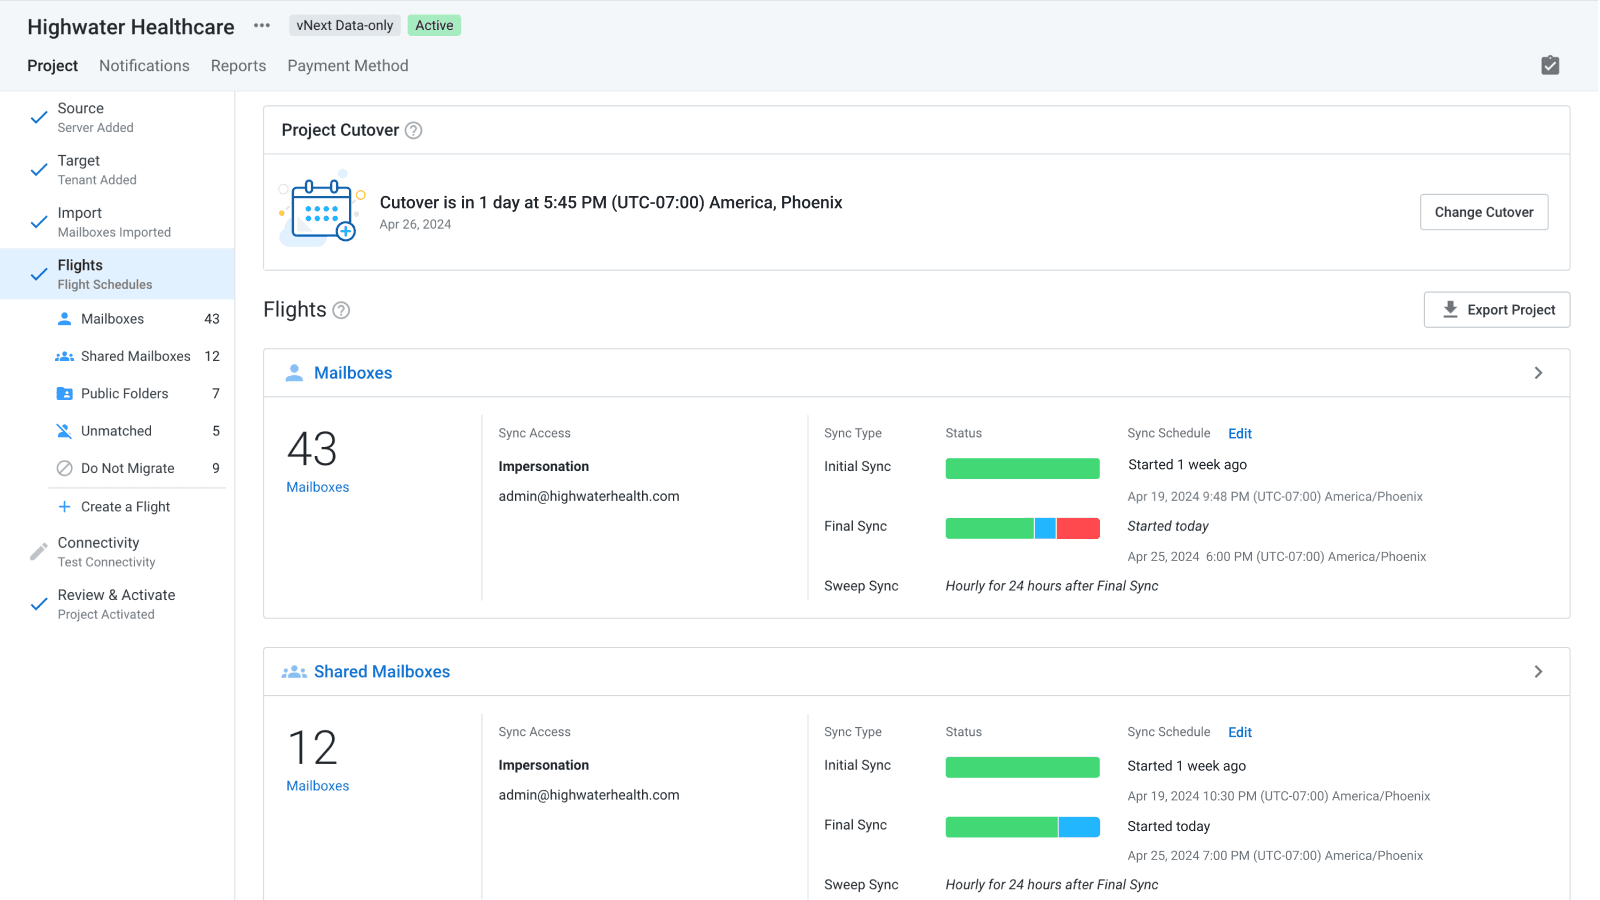Click the Flights help question icon
The height and width of the screenshot is (900, 1600).
(341, 310)
